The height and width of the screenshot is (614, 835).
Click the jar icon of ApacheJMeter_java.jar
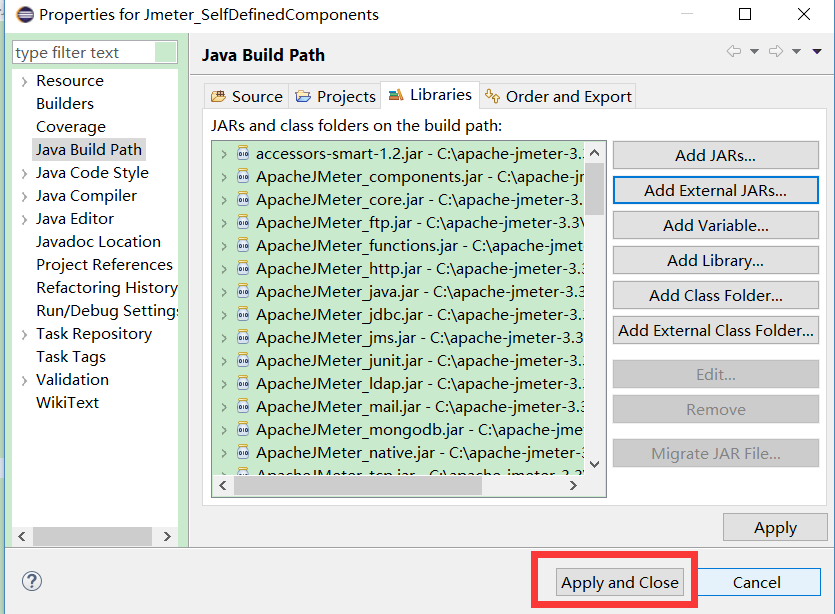point(243,291)
